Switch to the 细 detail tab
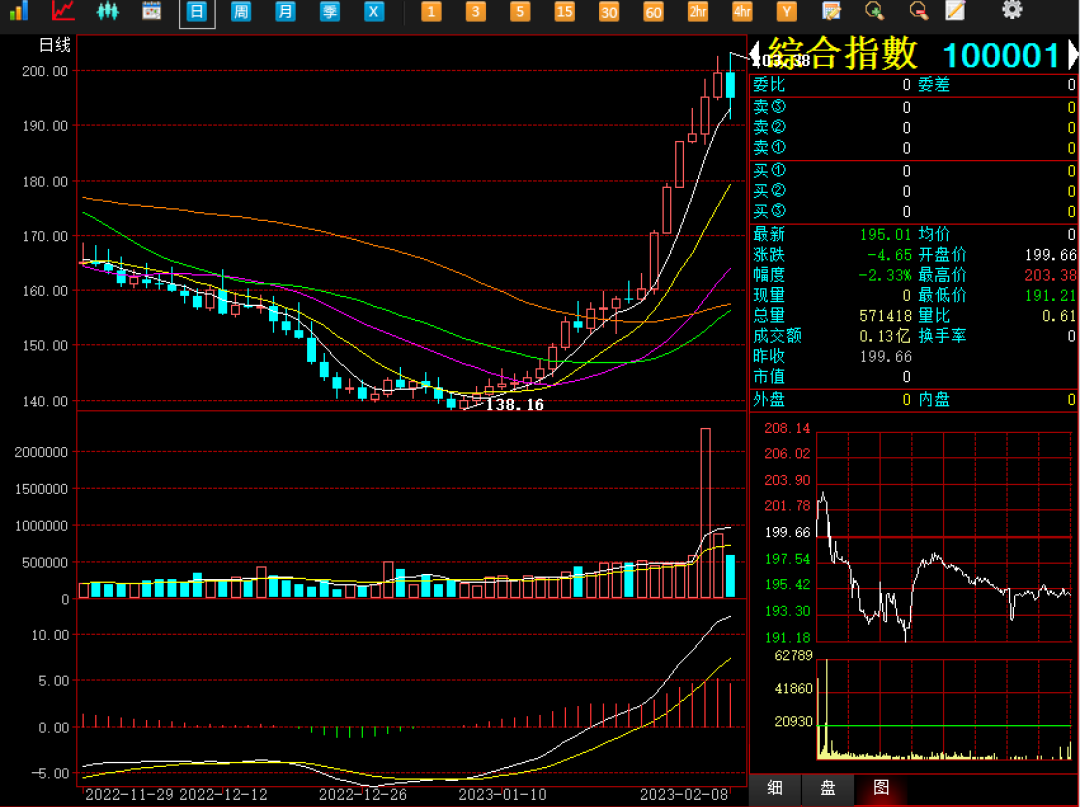The image size is (1080, 807). [x=775, y=787]
